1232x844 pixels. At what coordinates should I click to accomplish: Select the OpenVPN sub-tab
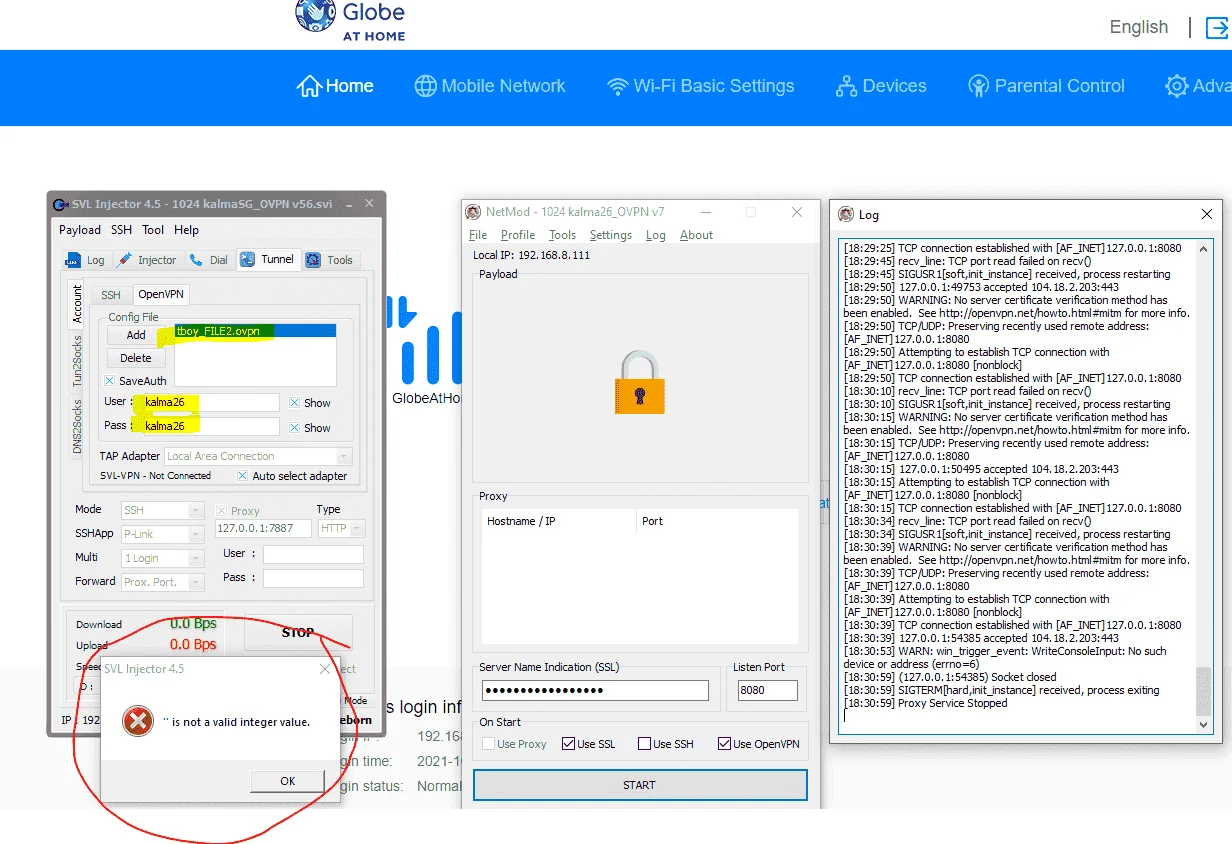(160, 294)
